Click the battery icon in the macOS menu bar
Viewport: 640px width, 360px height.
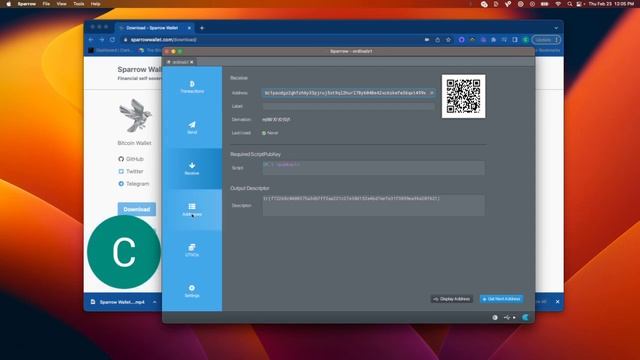544,4
